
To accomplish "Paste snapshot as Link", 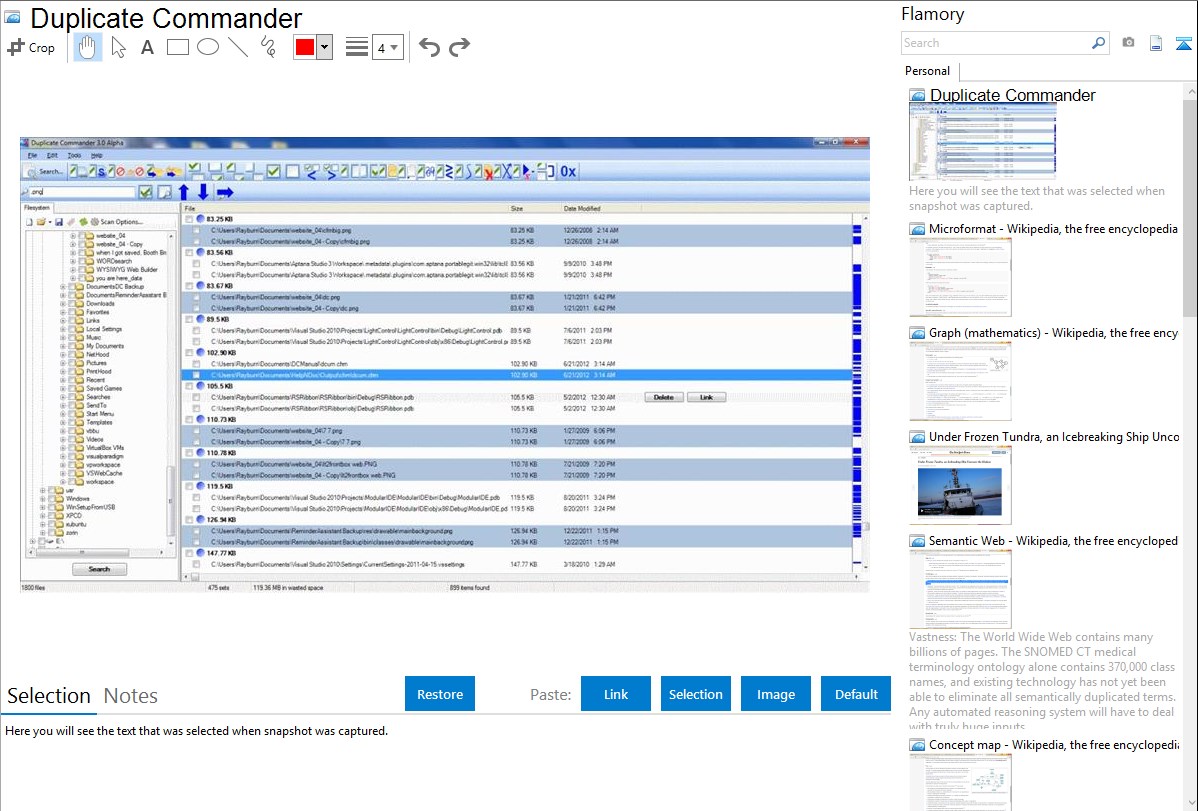I will coord(616,694).
